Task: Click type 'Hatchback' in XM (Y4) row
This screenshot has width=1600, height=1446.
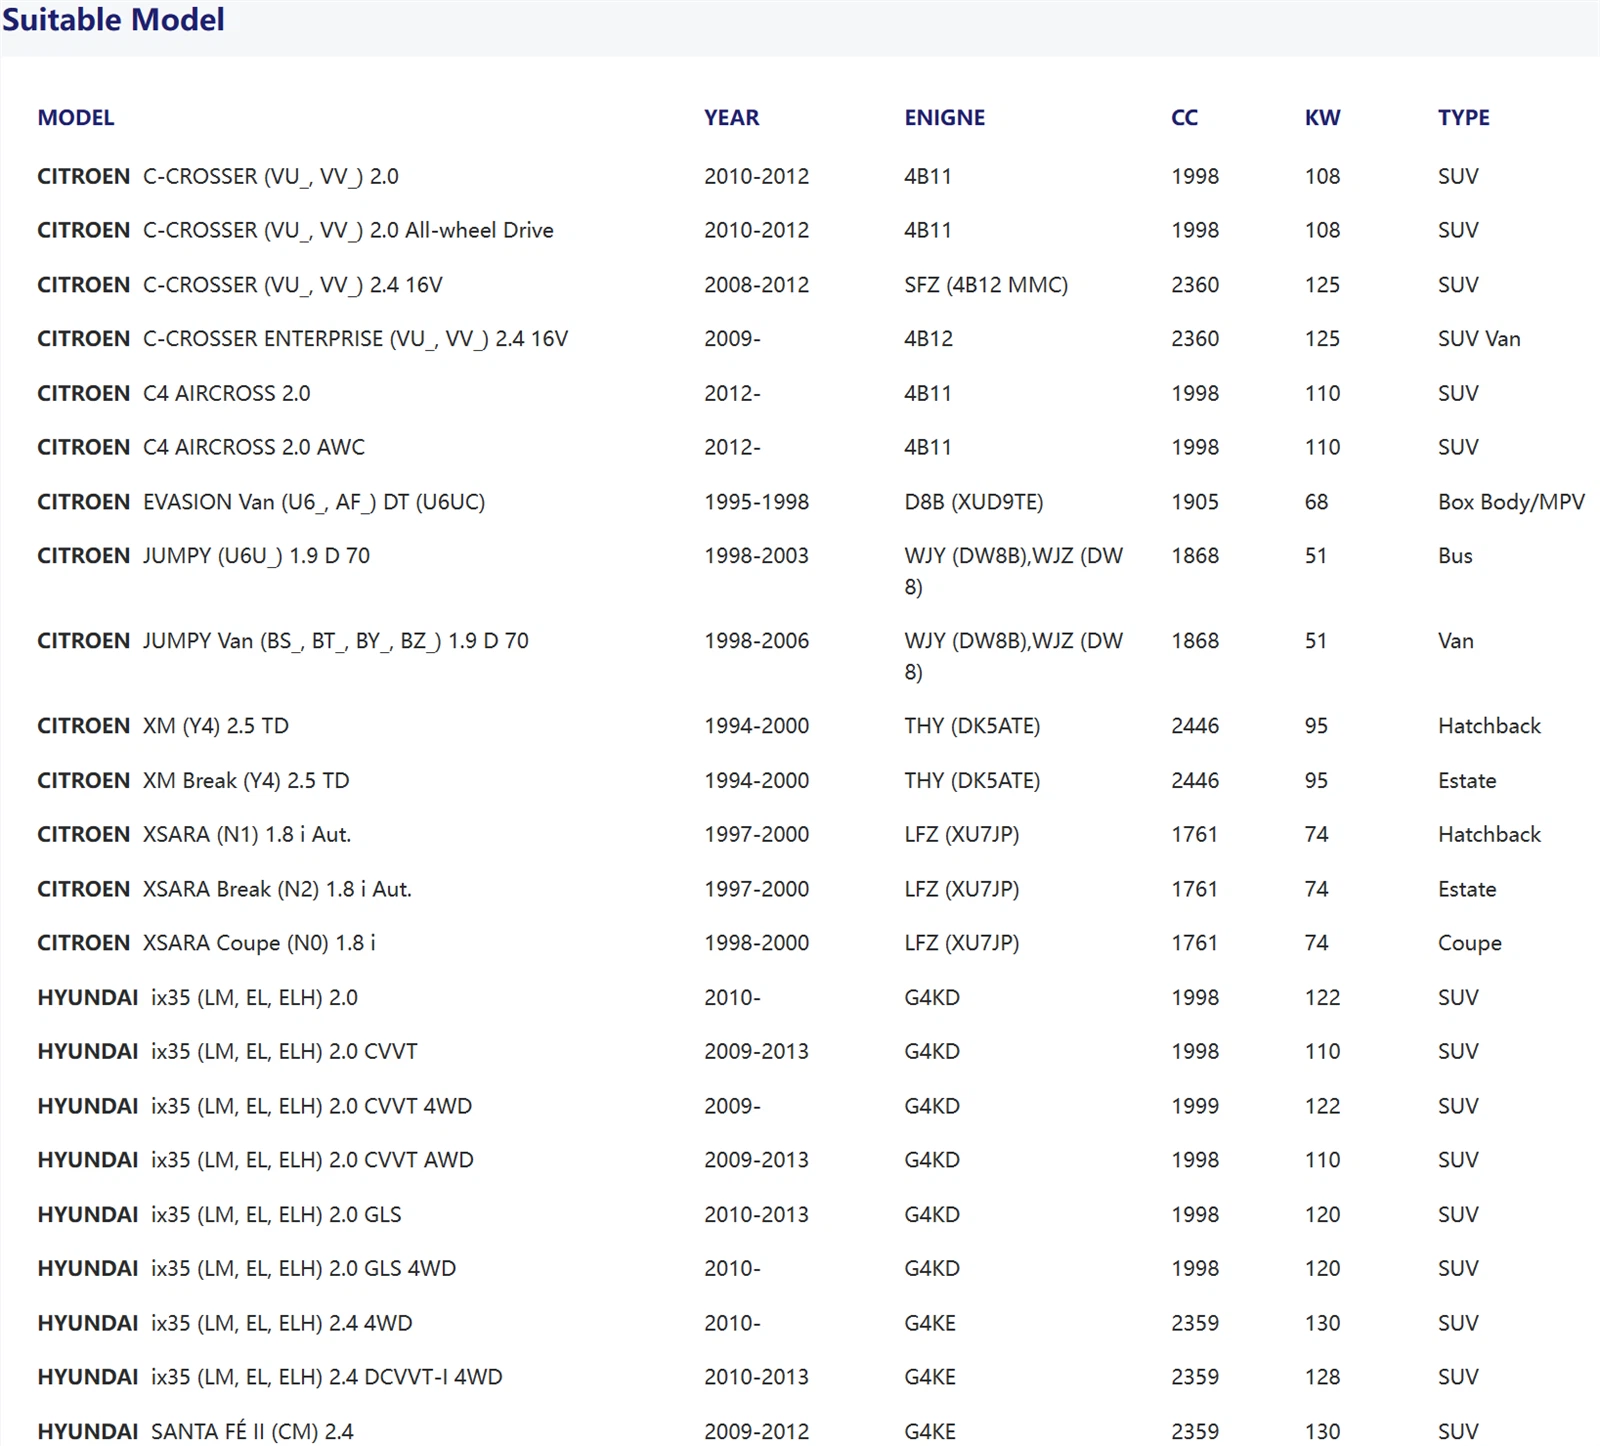Action: coord(1489,726)
